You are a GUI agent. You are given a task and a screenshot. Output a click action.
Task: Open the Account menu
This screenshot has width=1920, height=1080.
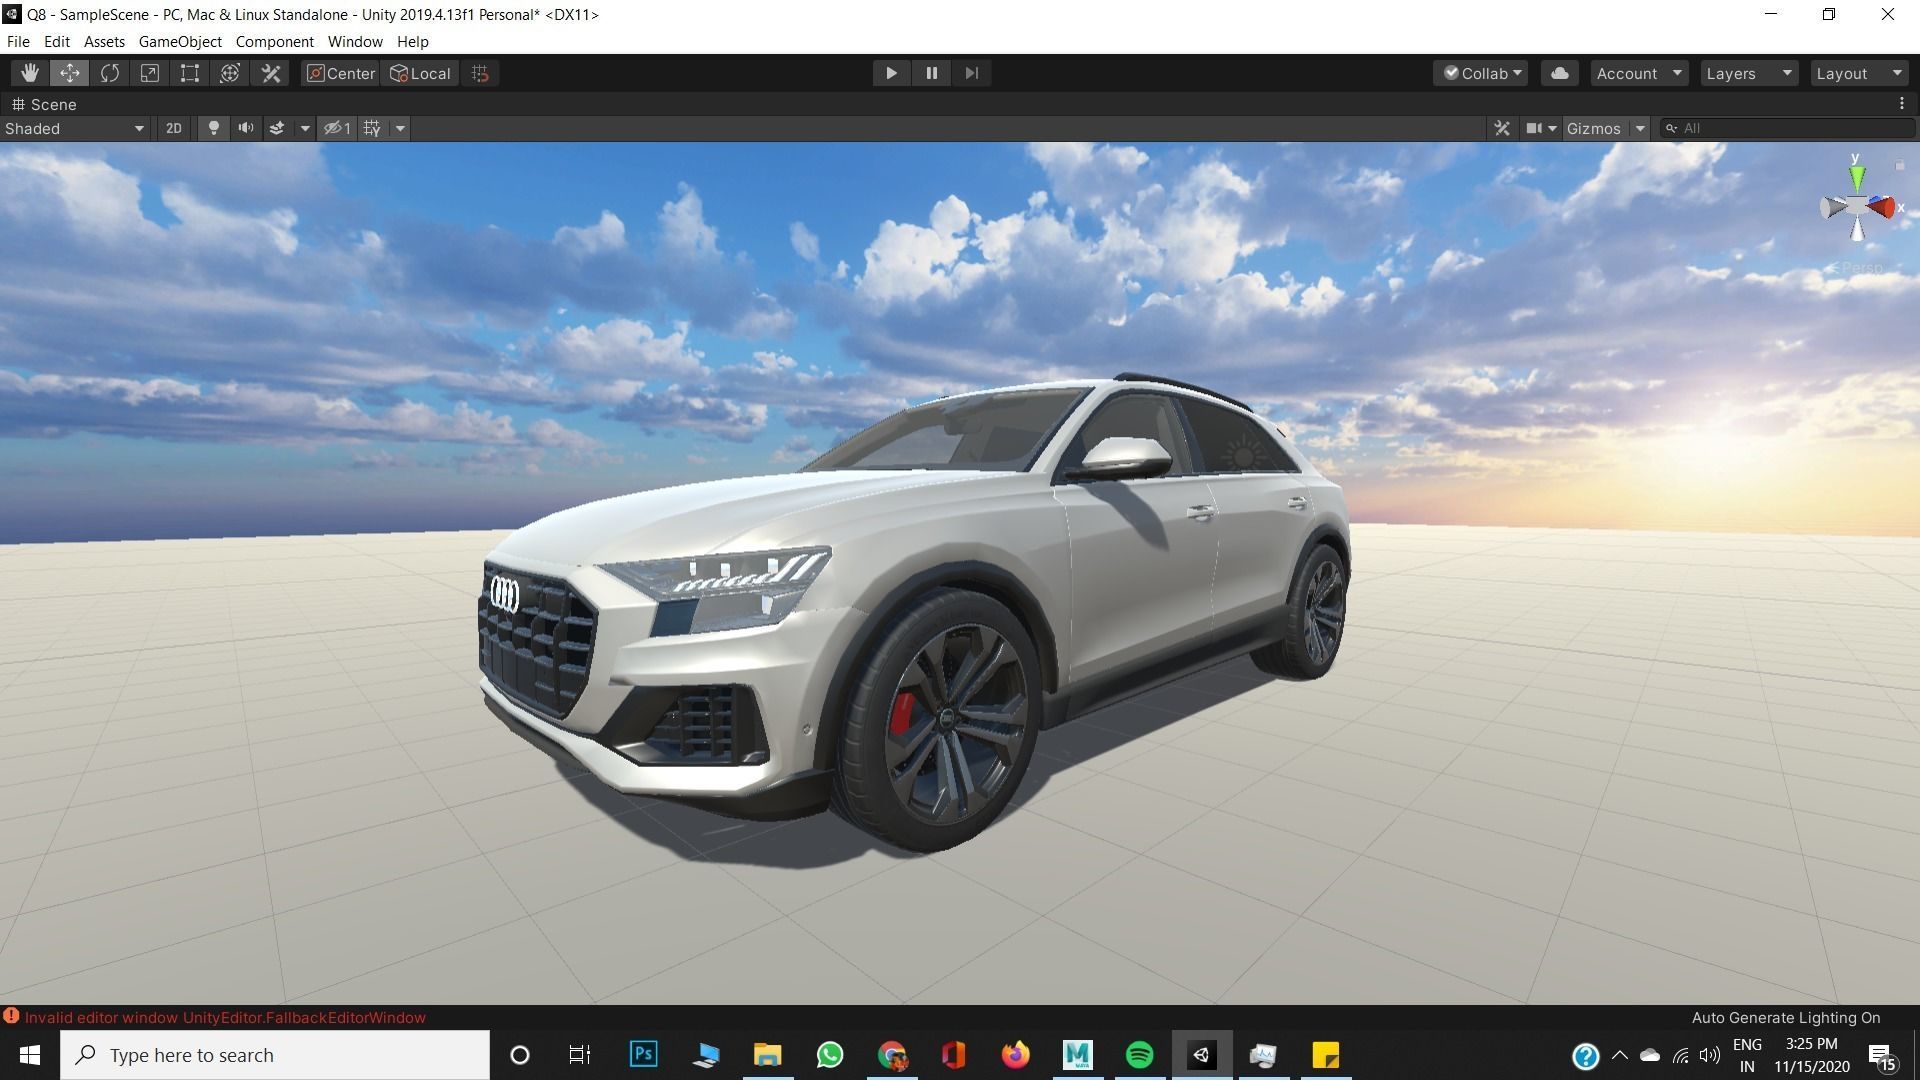coord(1637,72)
